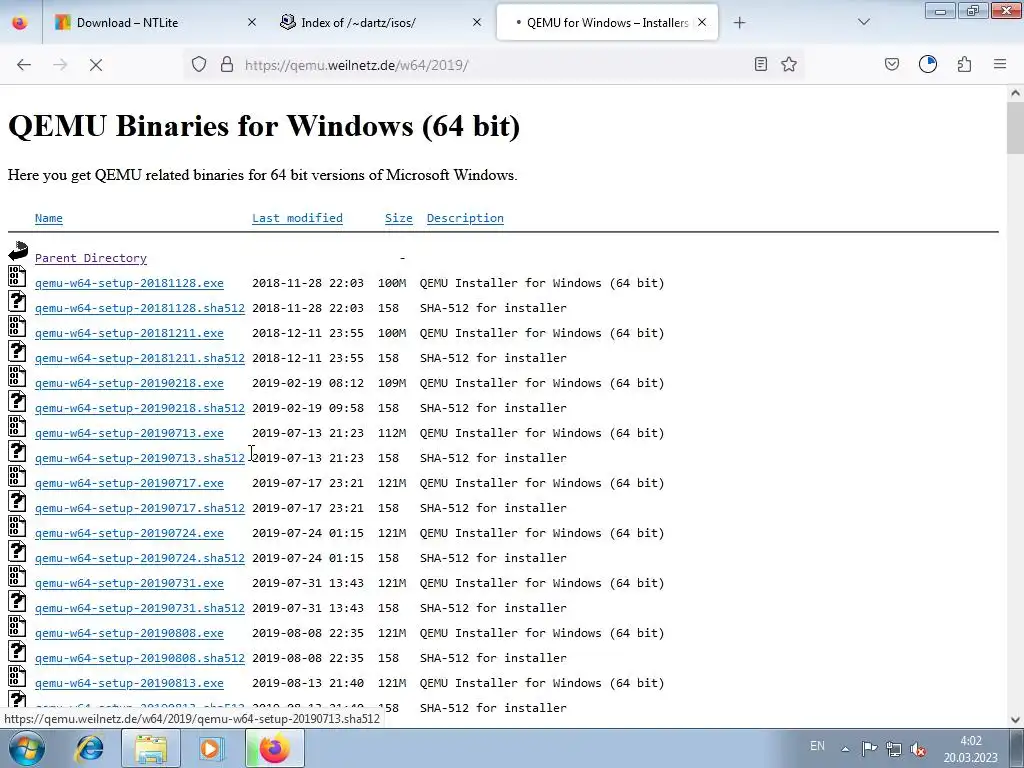Click unknown file icon beside 20181128.sha512
The height and width of the screenshot is (768, 1024).
18,300
